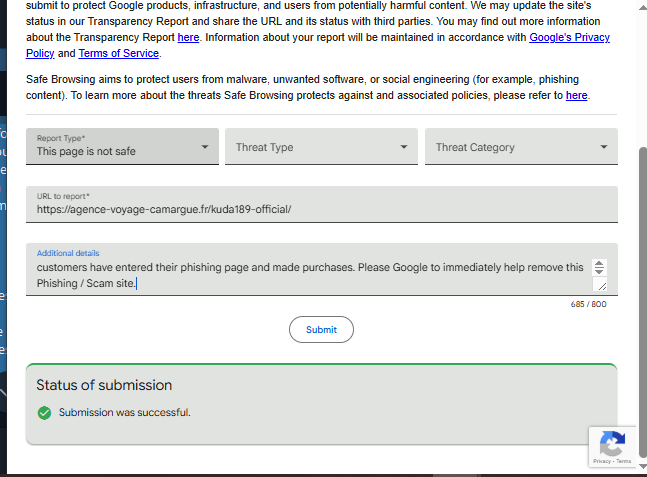The width and height of the screenshot is (647, 477).
Task: Click the URL to report field
Action: click(321, 204)
